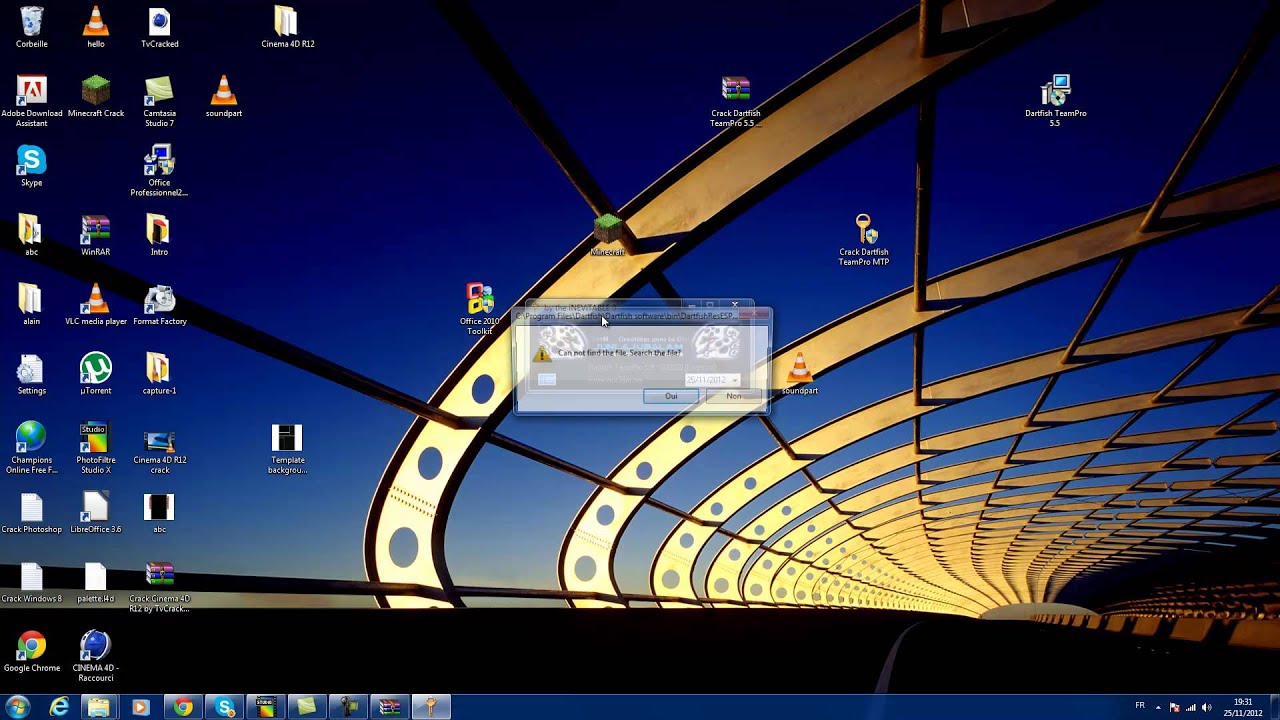Select the Skype desktop icon
The image size is (1280, 720).
coord(32,166)
